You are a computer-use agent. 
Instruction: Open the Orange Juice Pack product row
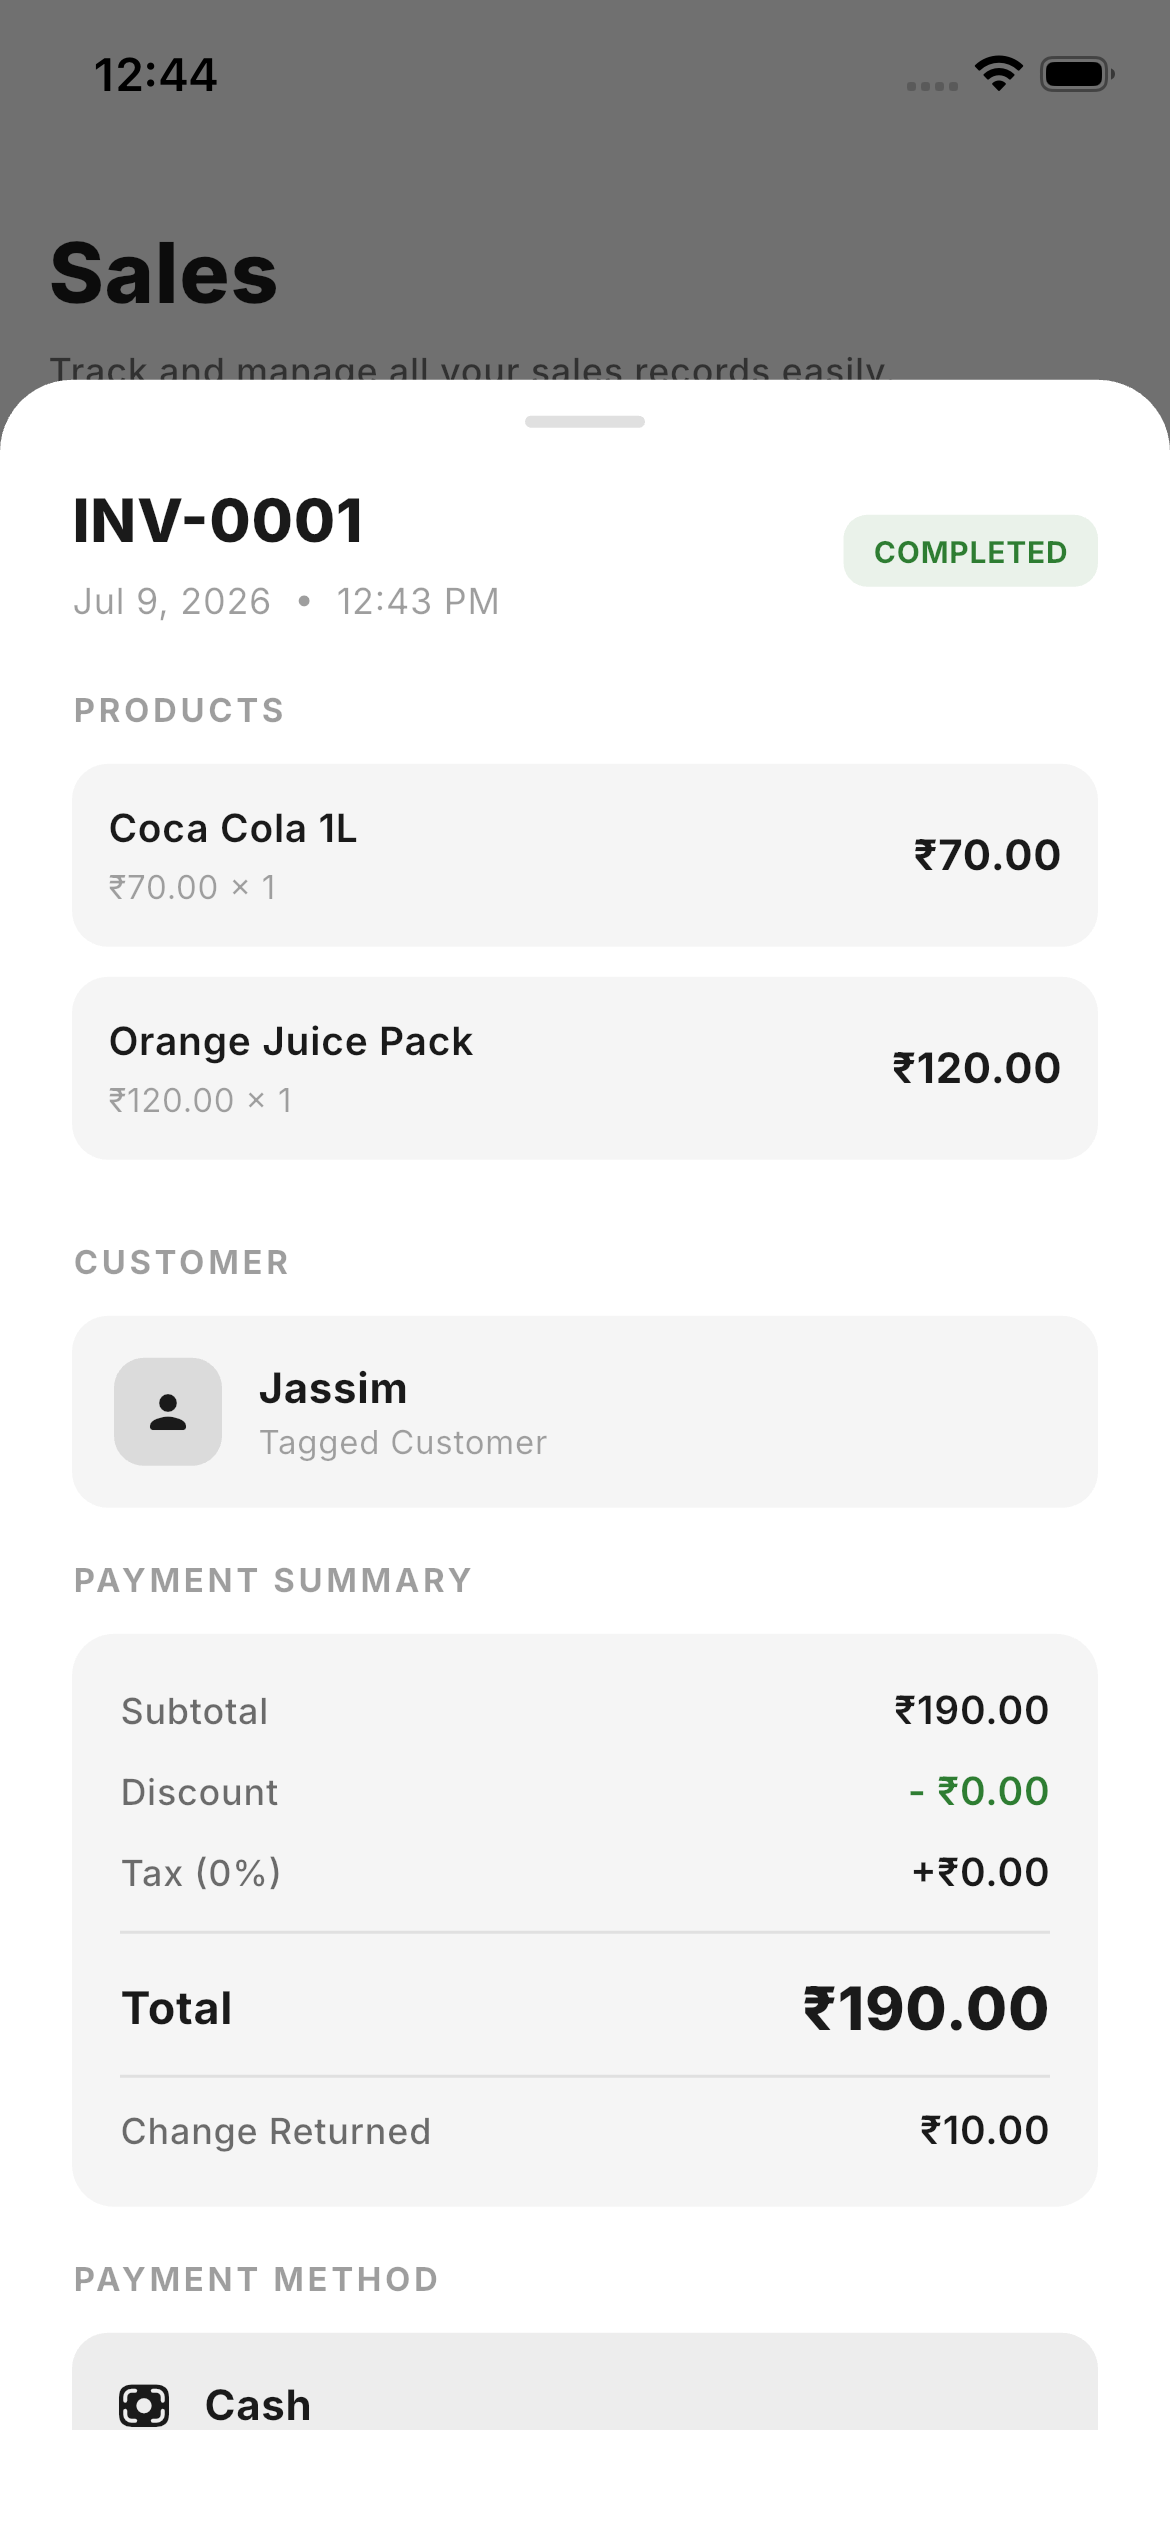click(585, 1068)
